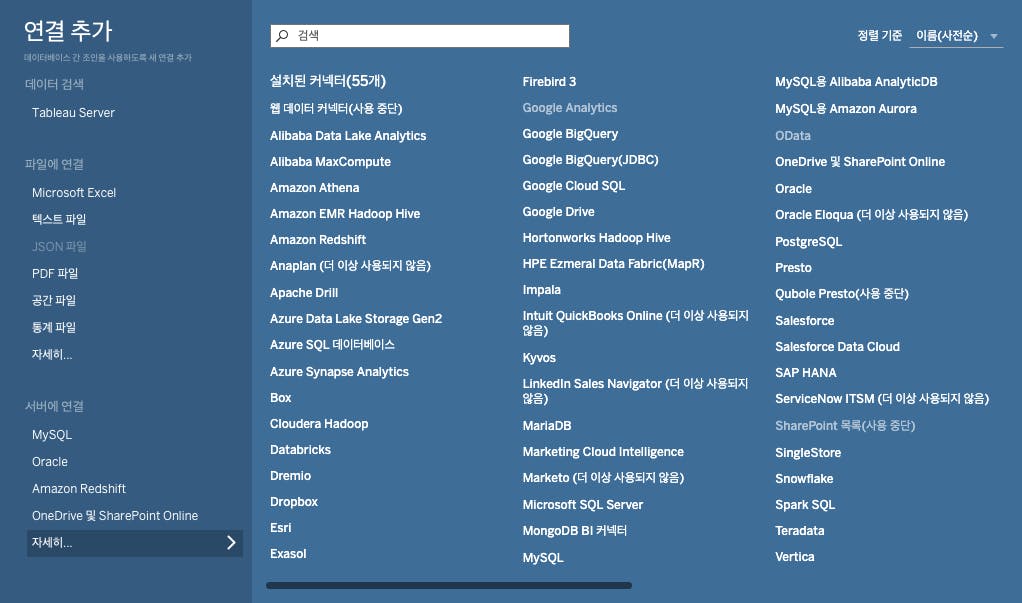
Task: Choose Alibaba Data Lake Analytics connector
Action: click(347, 136)
